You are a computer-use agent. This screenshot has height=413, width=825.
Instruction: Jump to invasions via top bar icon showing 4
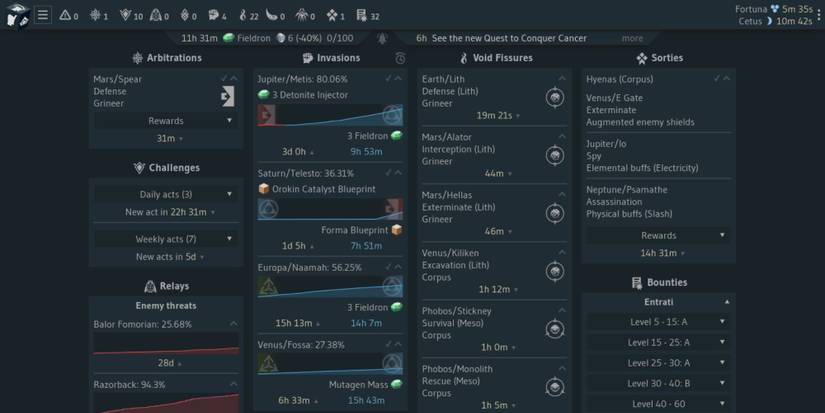[x=217, y=16]
